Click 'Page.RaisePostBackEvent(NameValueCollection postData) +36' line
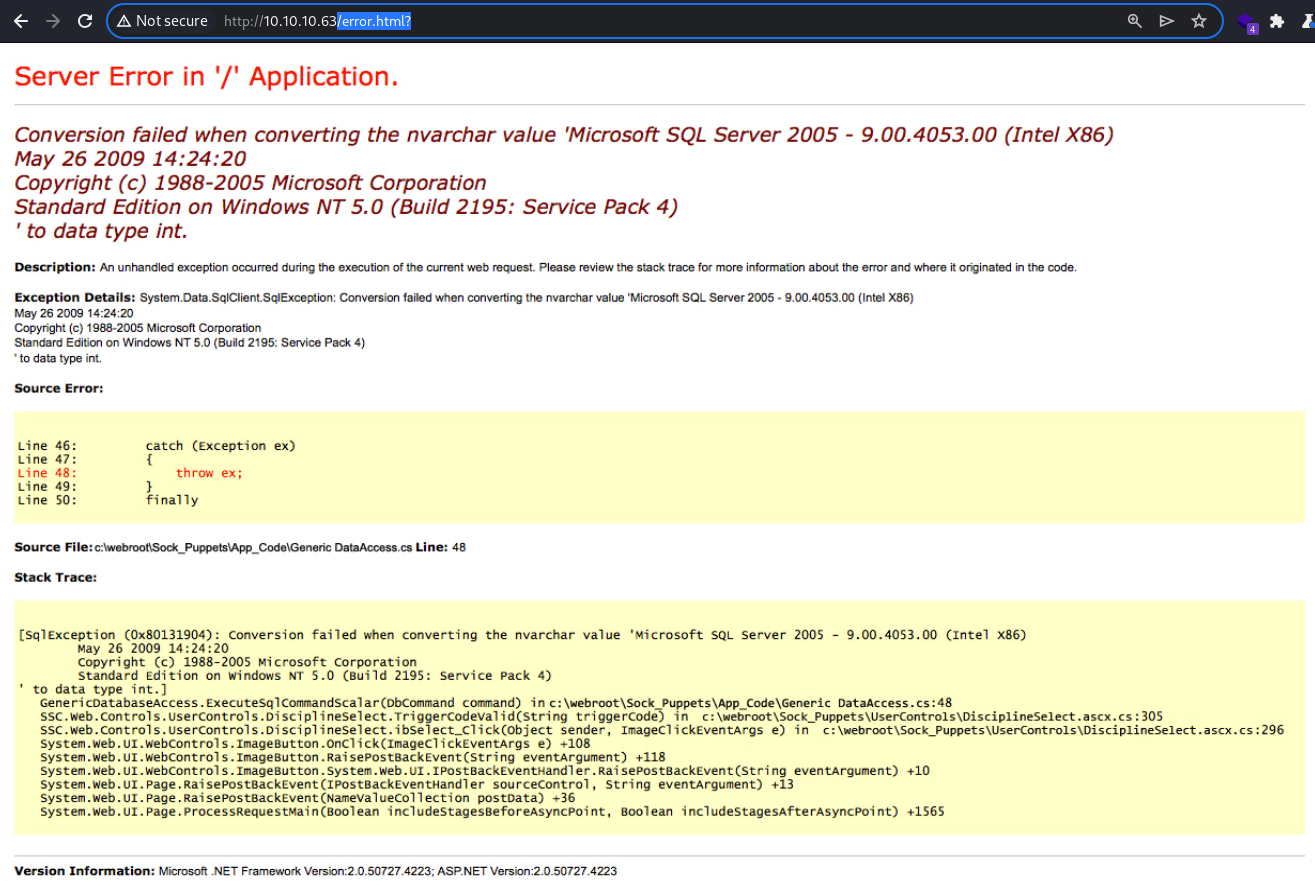This screenshot has width=1315, height=887. pyautogui.click(x=308, y=798)
